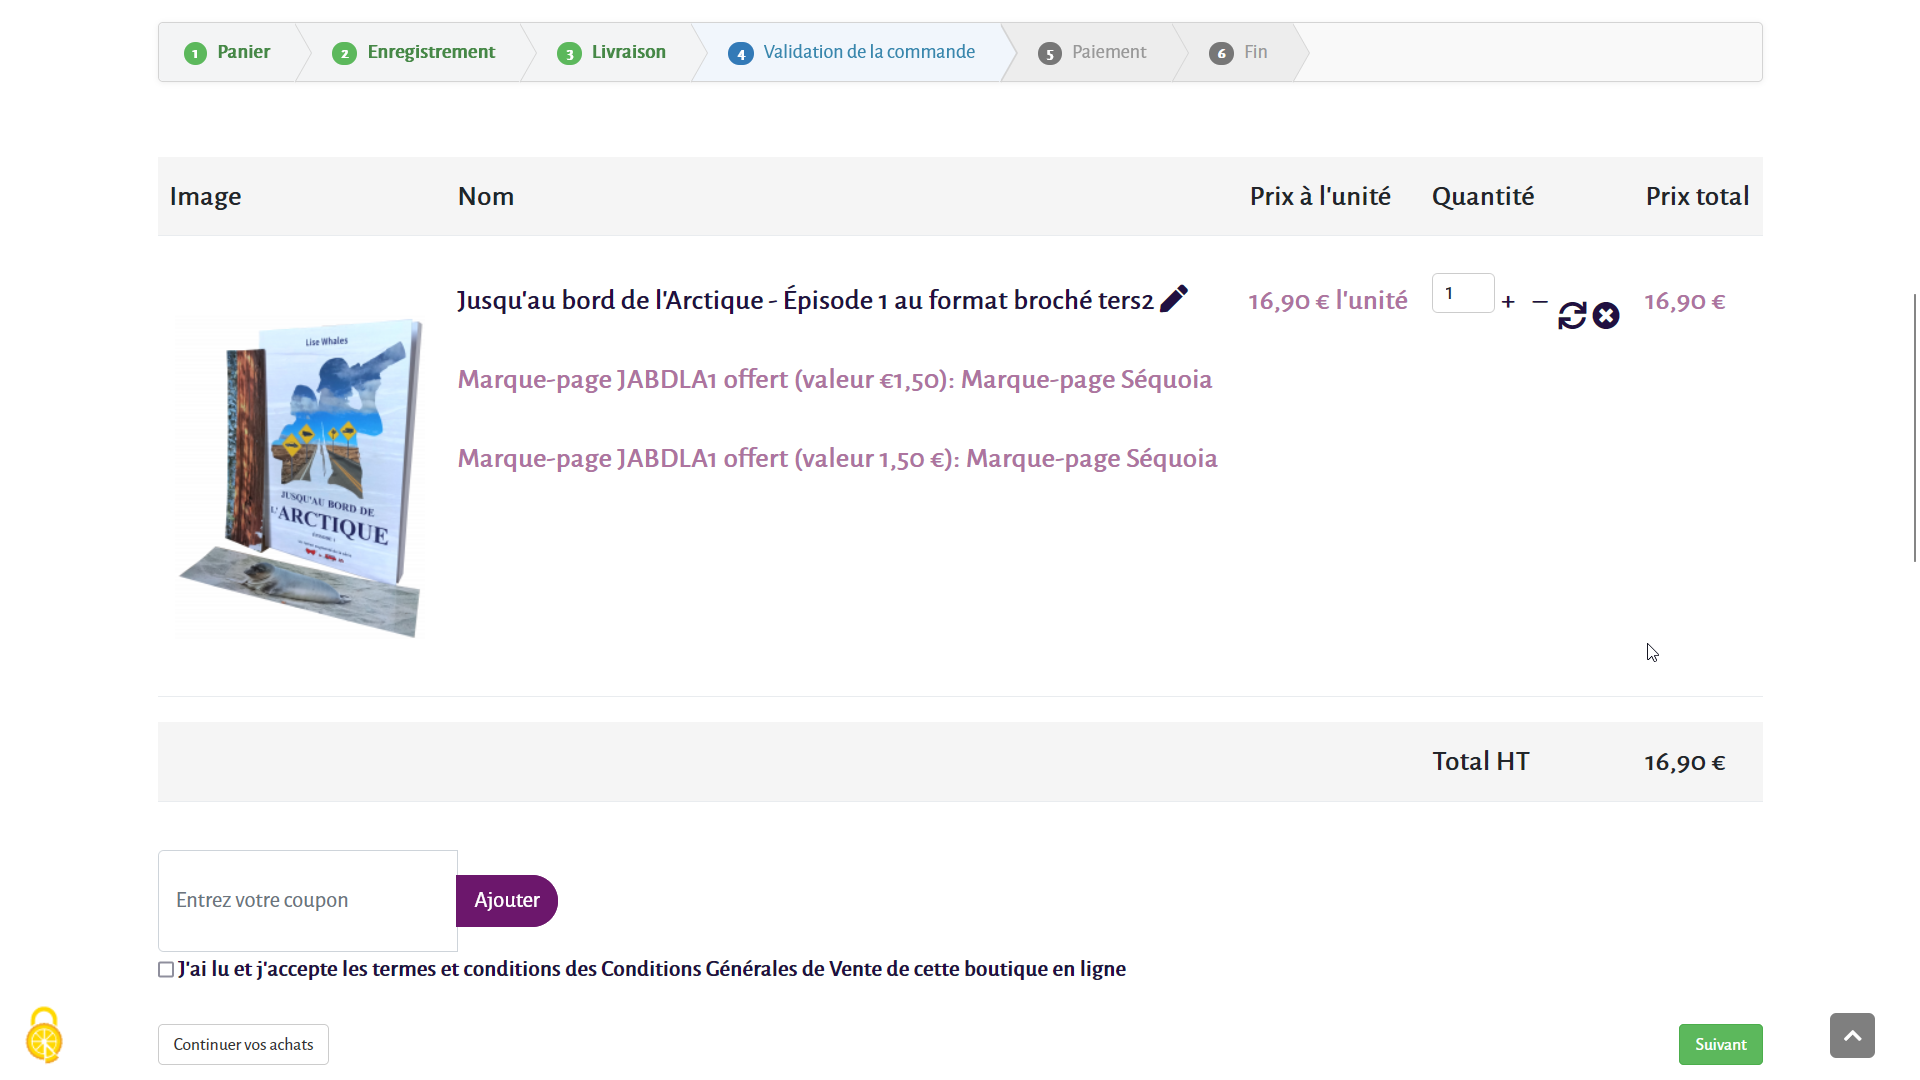1920x1080 pixels.
Task: Accept the terms and conditions checkbox
Action: (166, 970)
